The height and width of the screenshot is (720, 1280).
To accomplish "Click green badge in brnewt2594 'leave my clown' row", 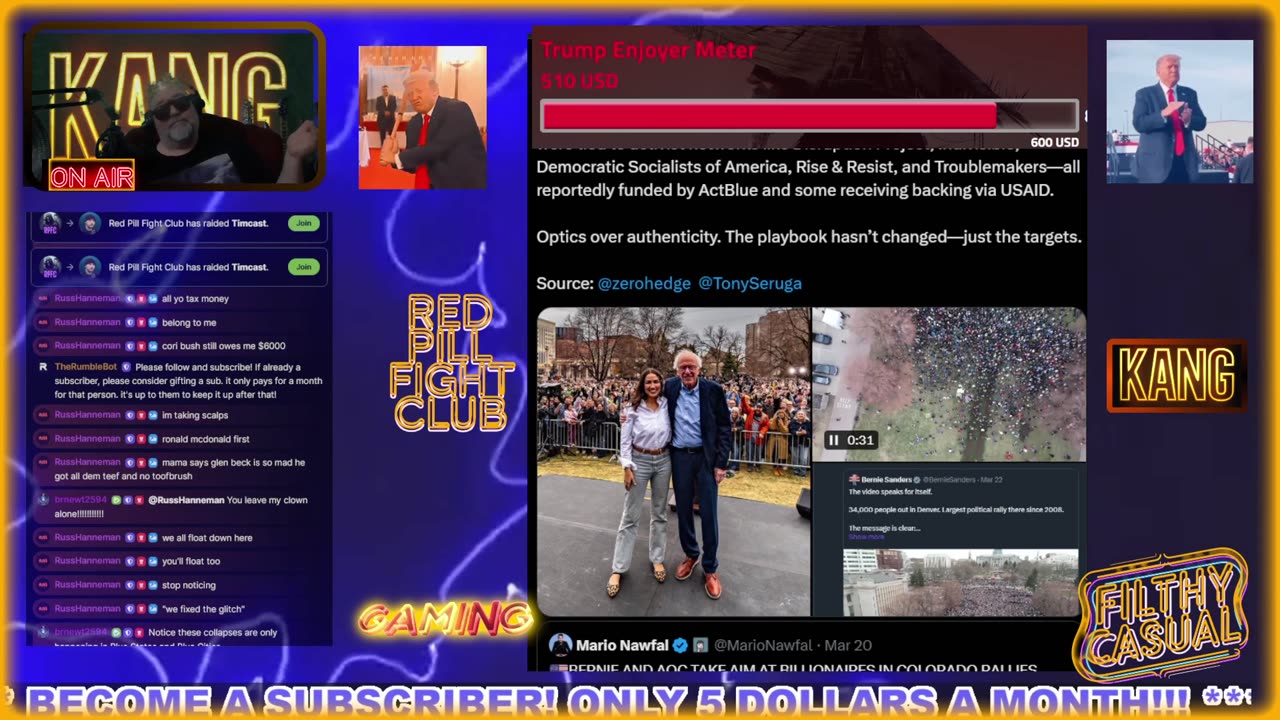I will (x=116, y=500).
